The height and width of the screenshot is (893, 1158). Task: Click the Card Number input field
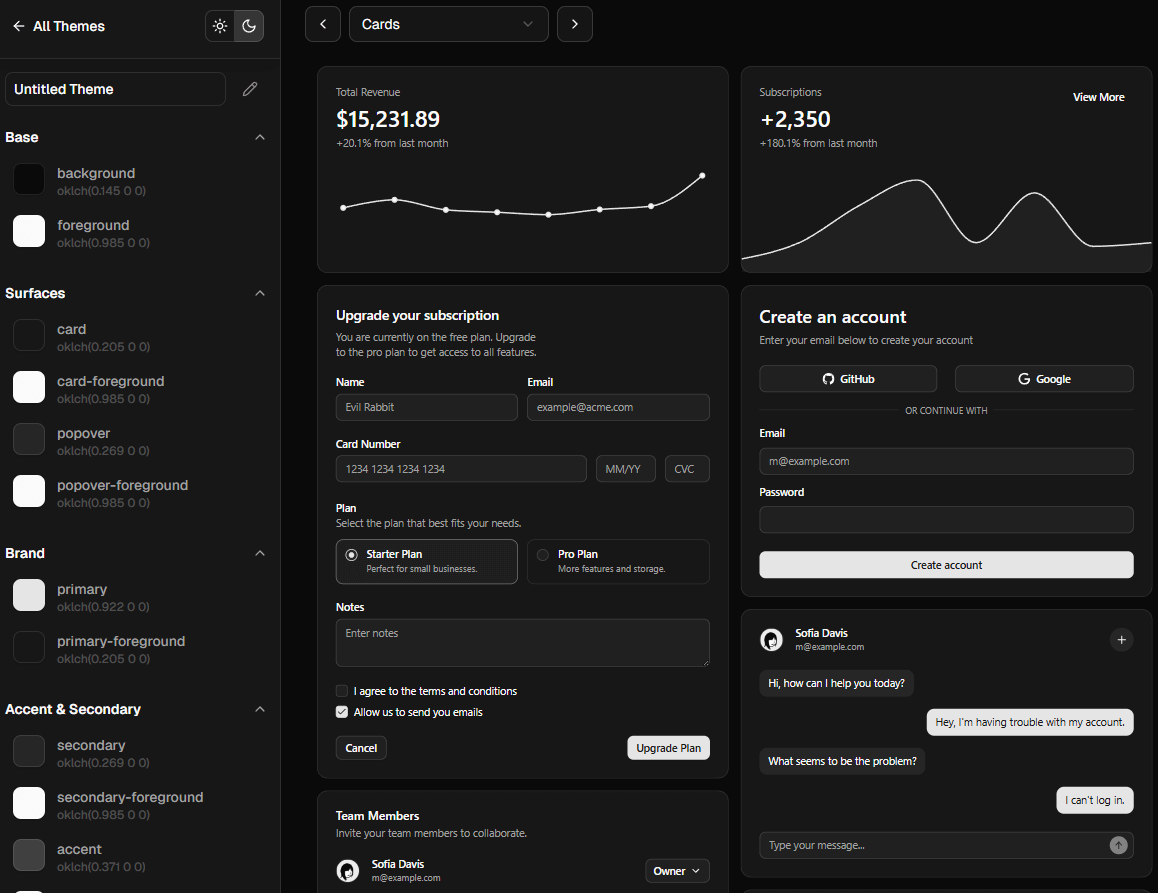(x=461, y=469)
